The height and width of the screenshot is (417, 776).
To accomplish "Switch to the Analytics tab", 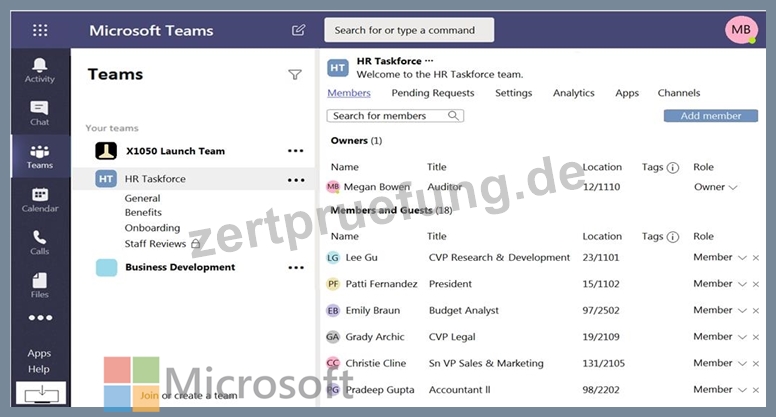I will (x=574, y=93).
